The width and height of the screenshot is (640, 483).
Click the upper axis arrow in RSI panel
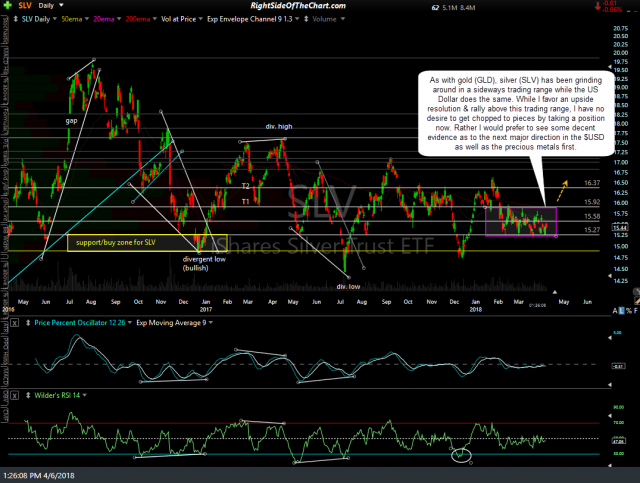point(610,416)
